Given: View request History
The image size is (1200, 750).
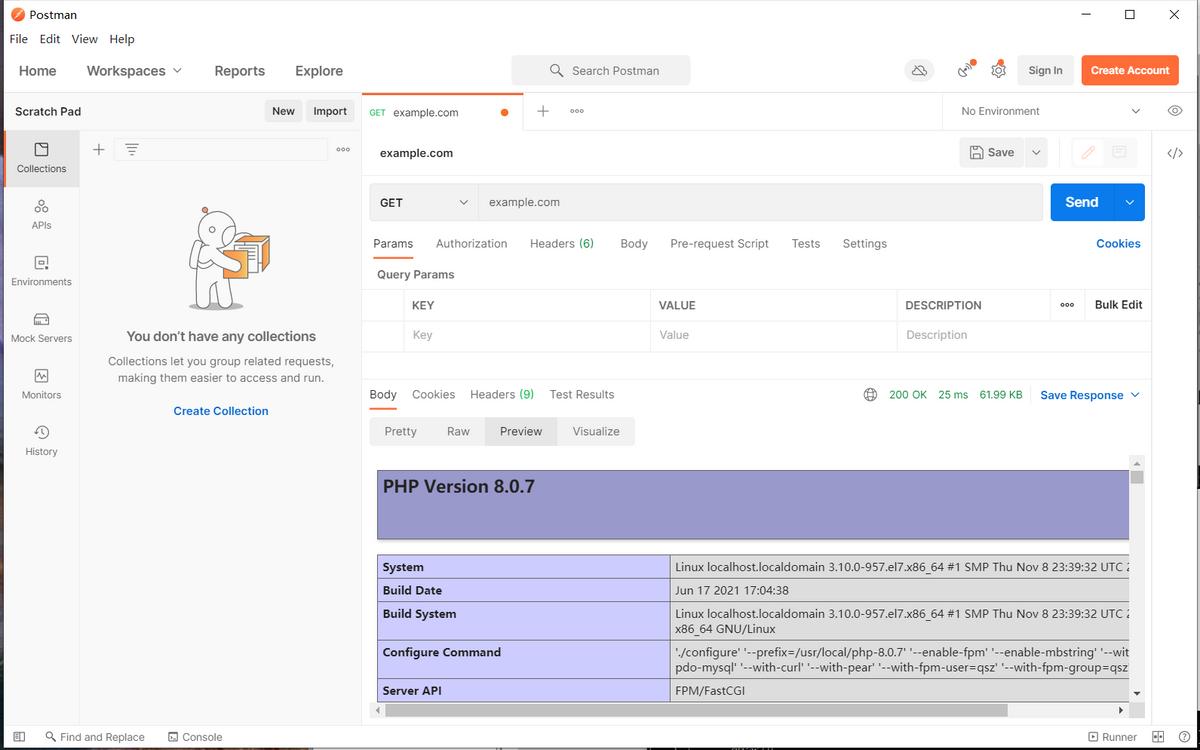Looking at the screenshot, I should [40, 441].
